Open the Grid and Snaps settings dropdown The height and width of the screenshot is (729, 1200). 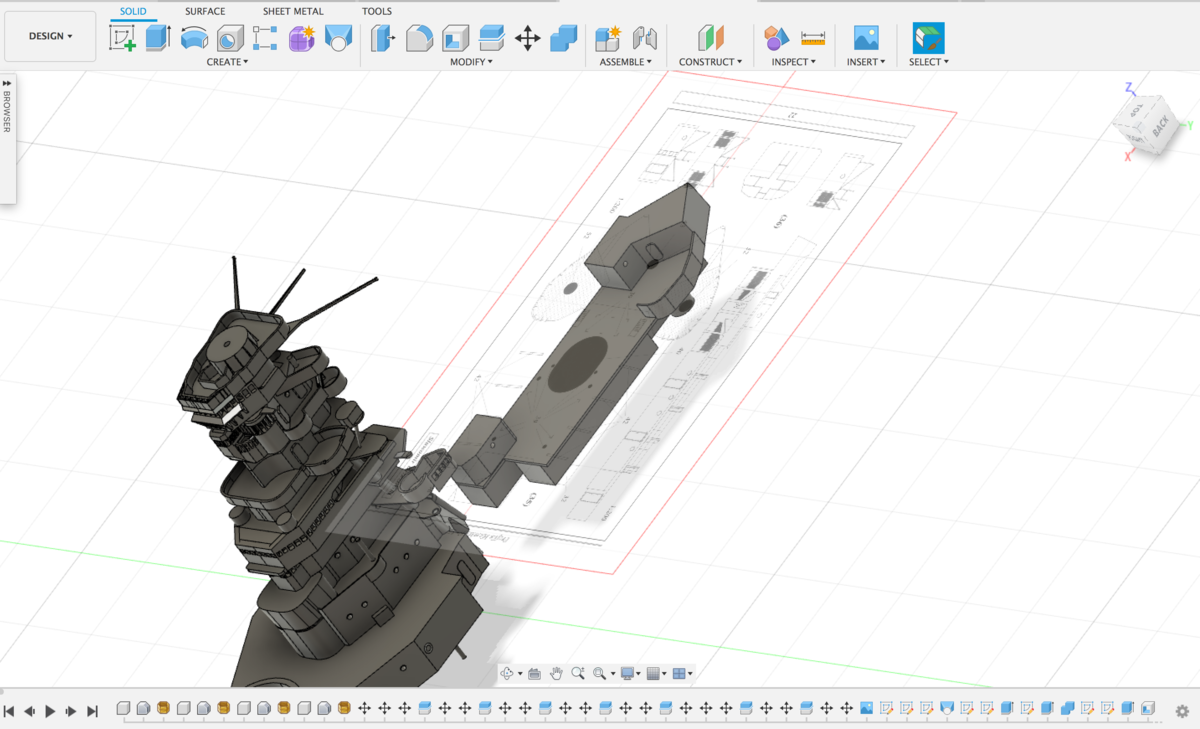pos(656,674)
